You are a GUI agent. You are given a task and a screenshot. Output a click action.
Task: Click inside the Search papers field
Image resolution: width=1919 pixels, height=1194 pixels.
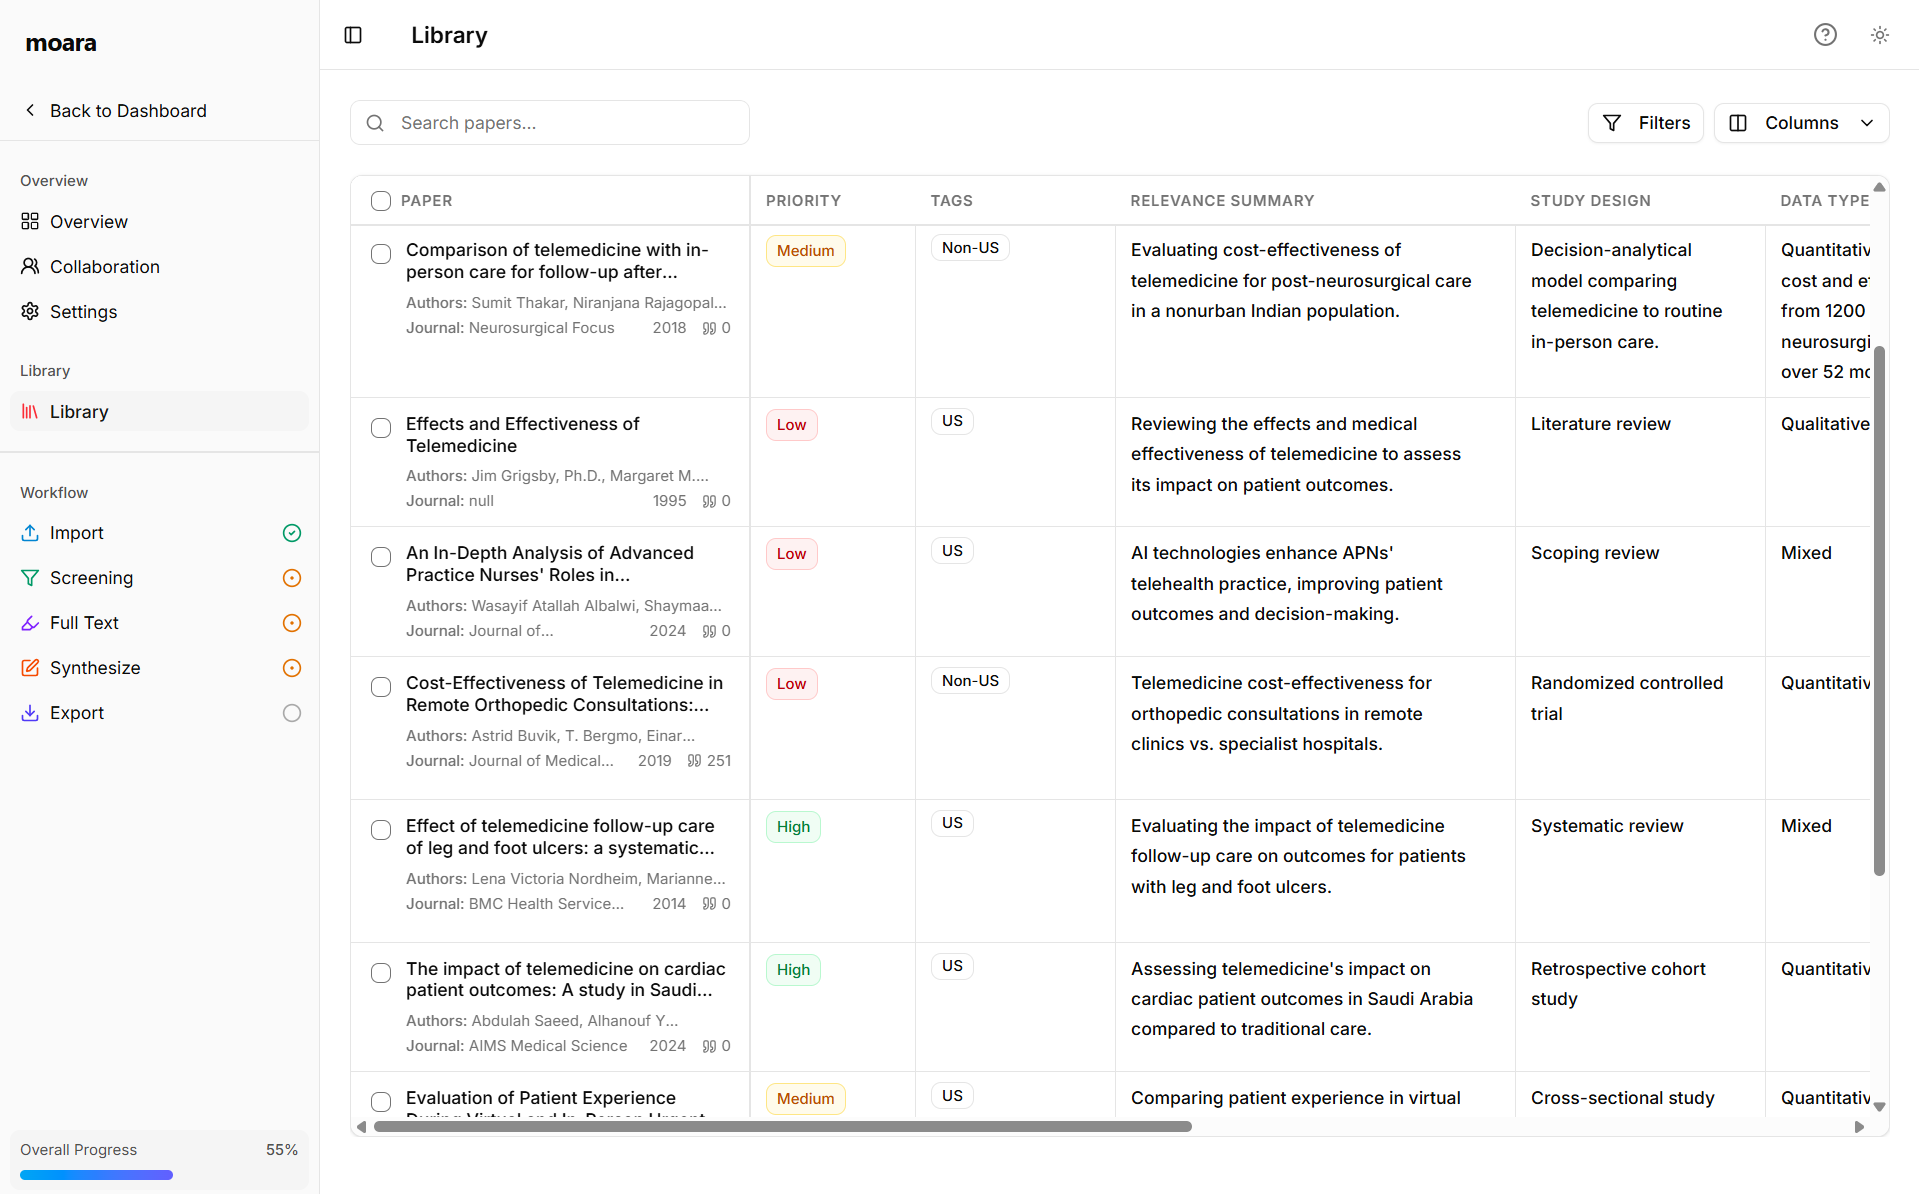549,122
